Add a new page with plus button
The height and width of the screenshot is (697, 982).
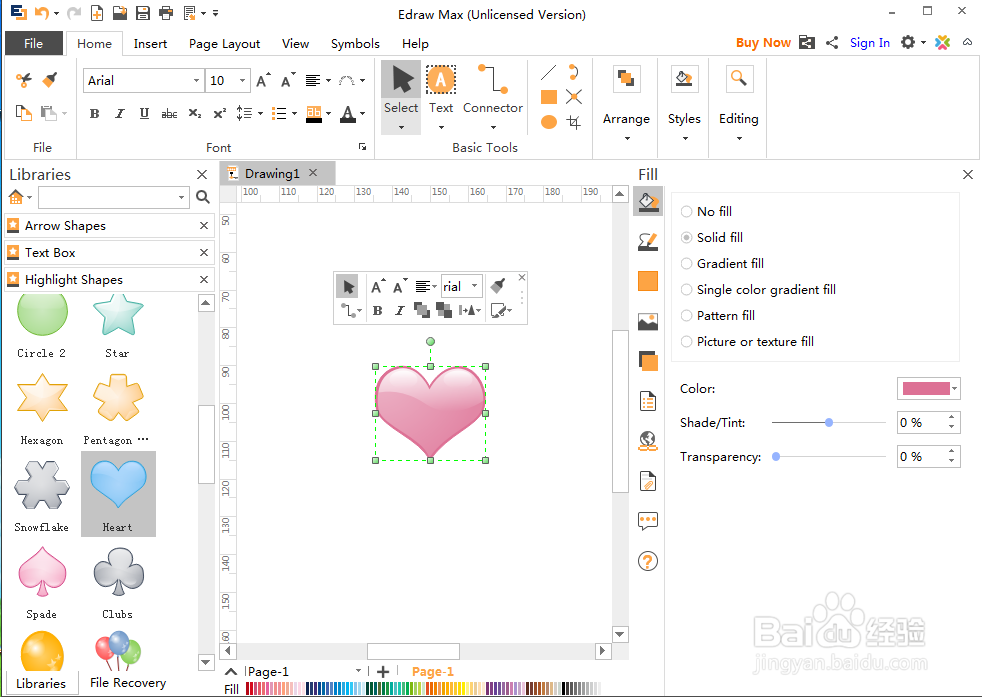tap(383, 671)
